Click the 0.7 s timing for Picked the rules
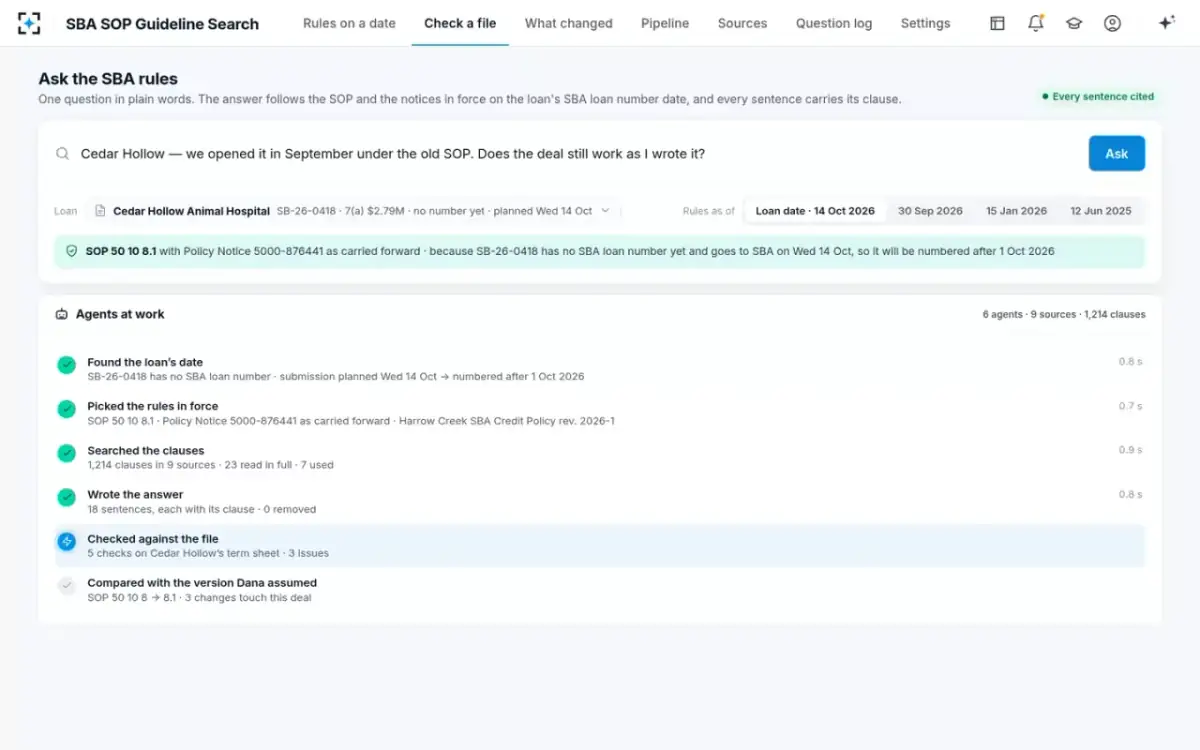Viewport: 1200px width, 750px height. (x=1130, y=406)
